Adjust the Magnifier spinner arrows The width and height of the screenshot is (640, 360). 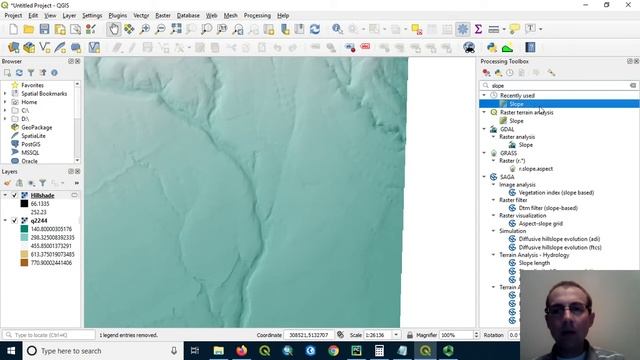coord(476,335)
